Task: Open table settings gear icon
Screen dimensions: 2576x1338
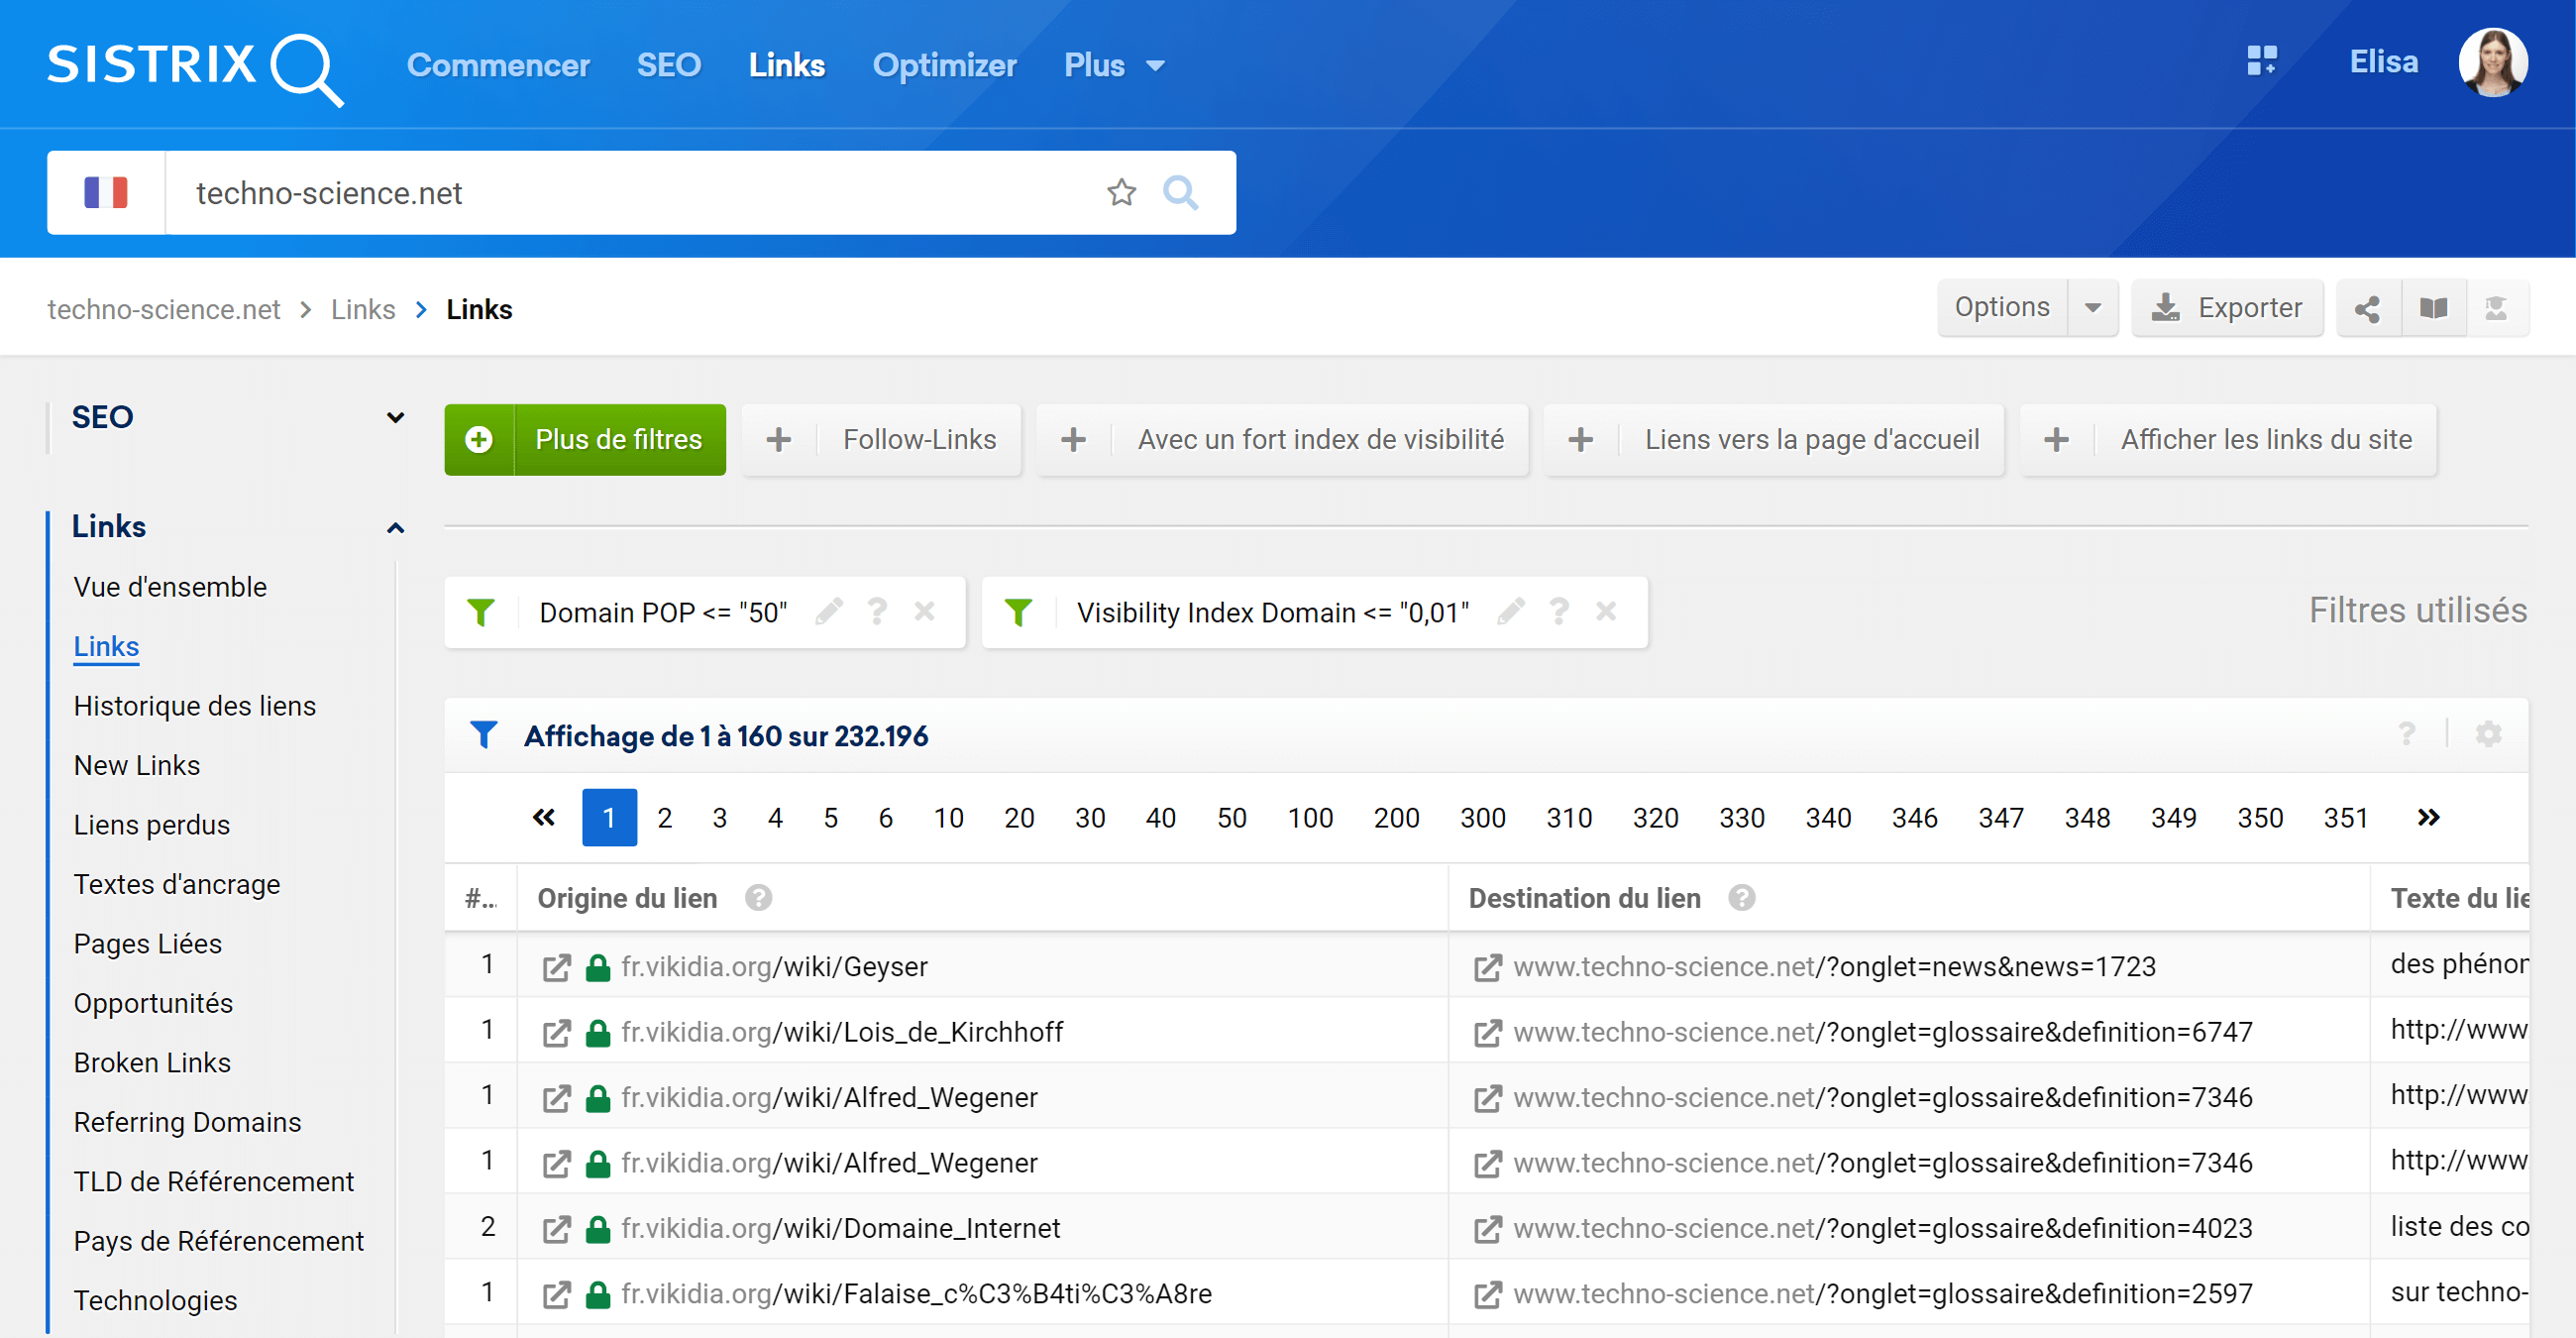Action: click(x=2488, y=735)
